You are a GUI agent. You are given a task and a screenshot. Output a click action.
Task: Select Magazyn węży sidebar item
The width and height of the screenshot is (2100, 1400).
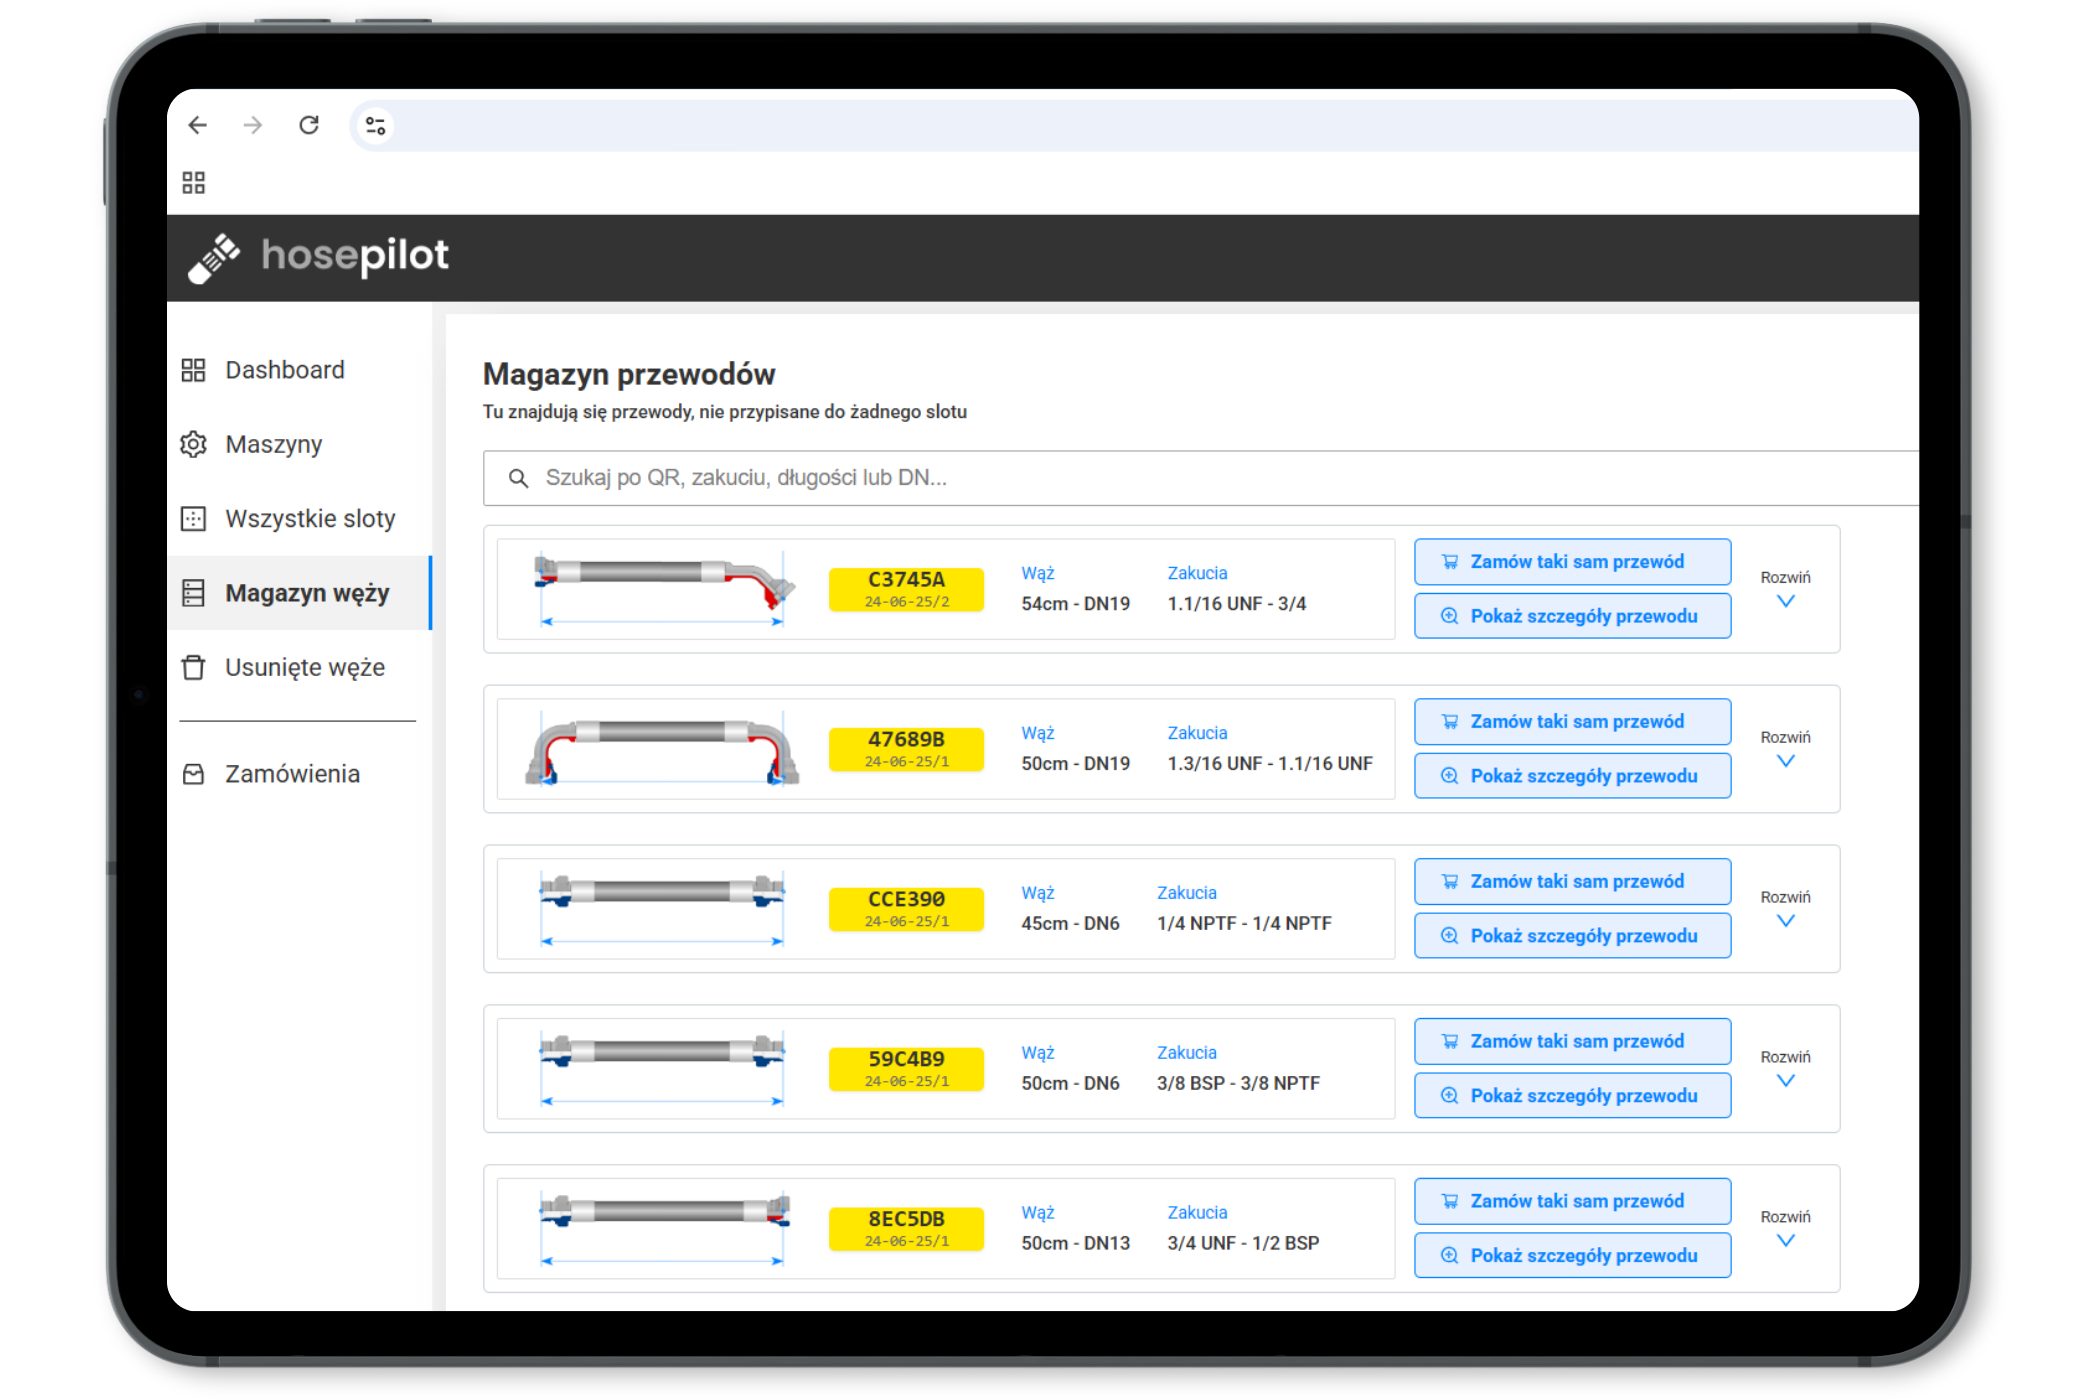(306, 593)
